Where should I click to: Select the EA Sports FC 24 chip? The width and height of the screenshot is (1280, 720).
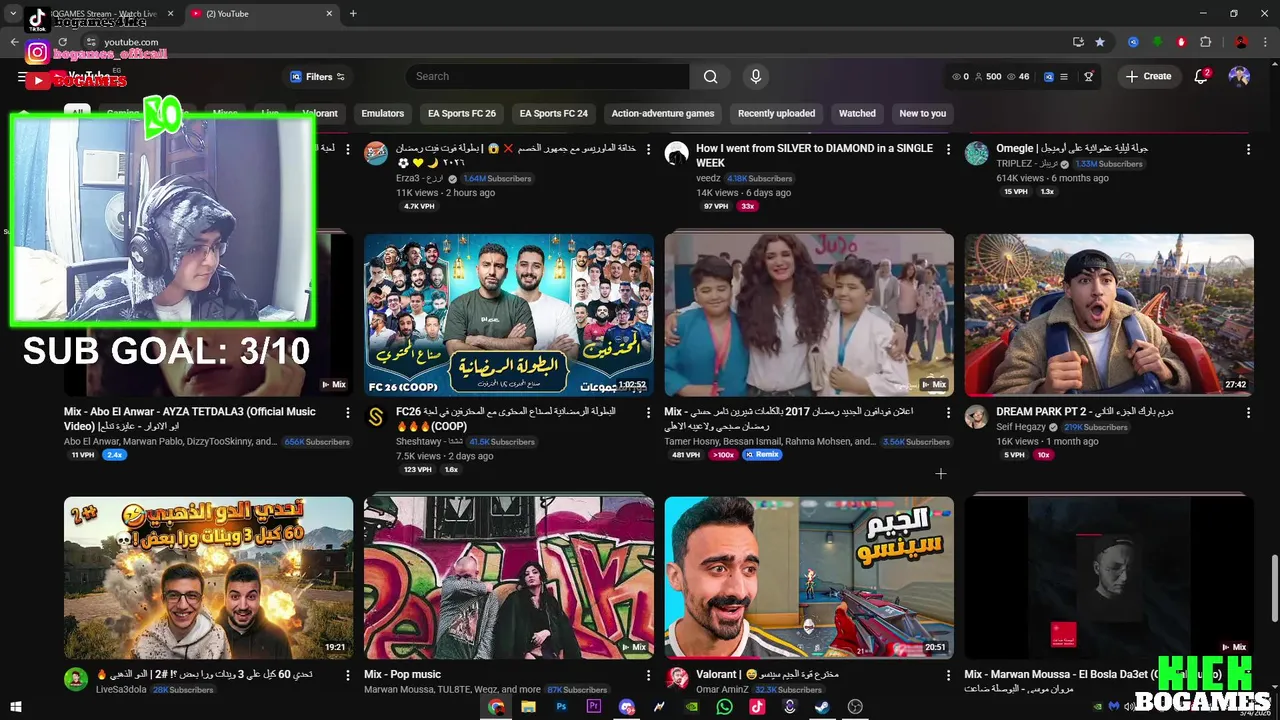[x=554, y=114]
